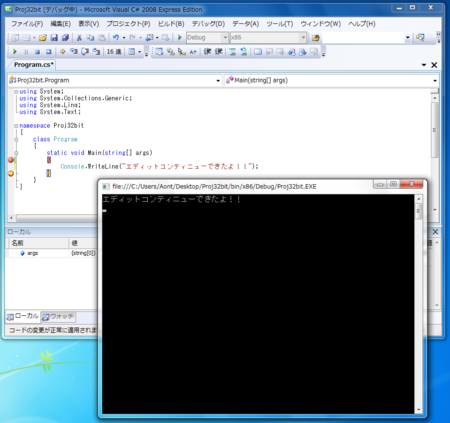
Task: Collapse the class Program outline region
Action: (16, 139)
